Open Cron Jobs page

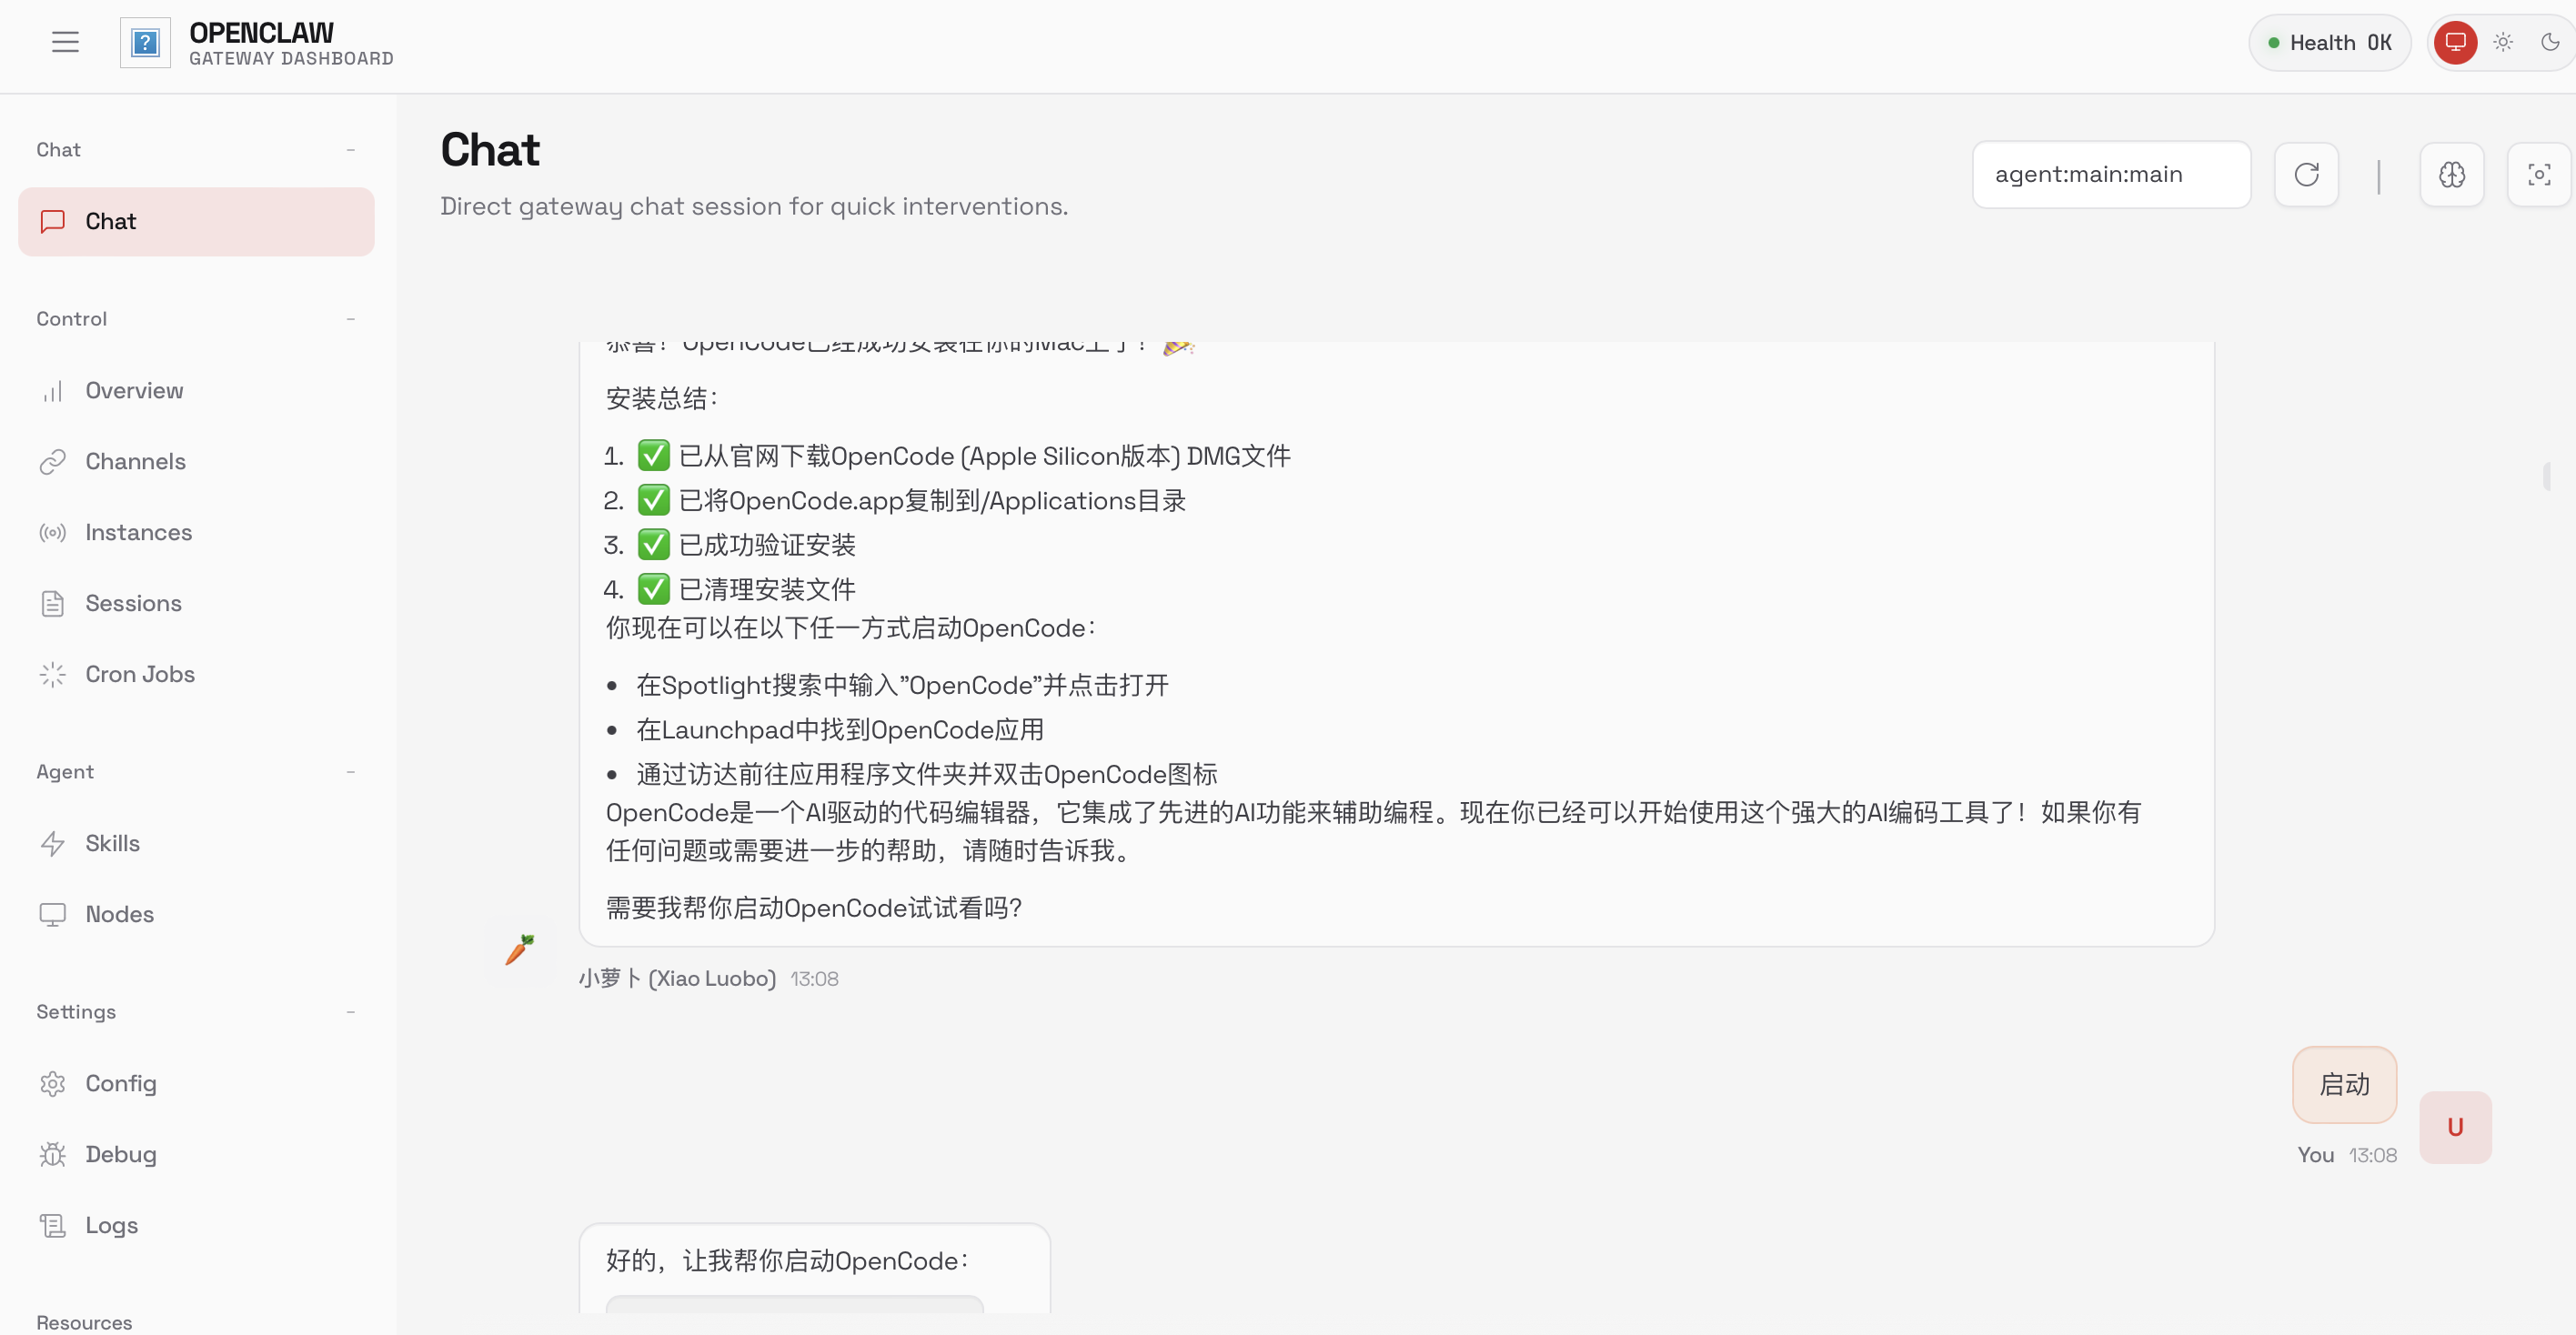140,675
